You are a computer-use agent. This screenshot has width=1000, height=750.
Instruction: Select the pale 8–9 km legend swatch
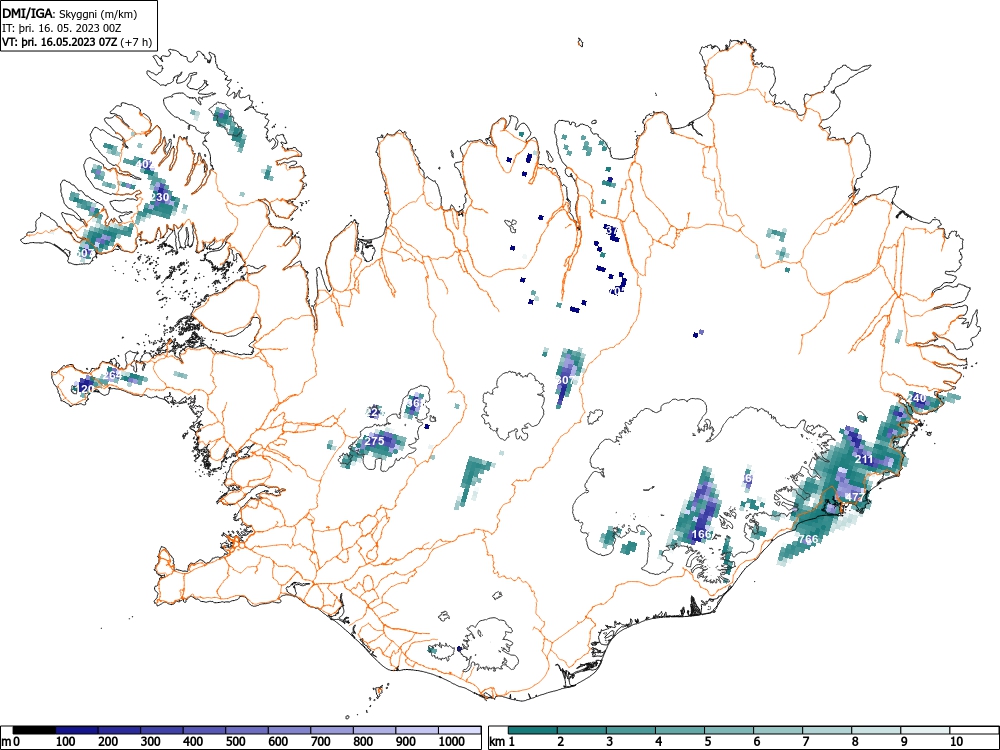(x=876, y=730)
